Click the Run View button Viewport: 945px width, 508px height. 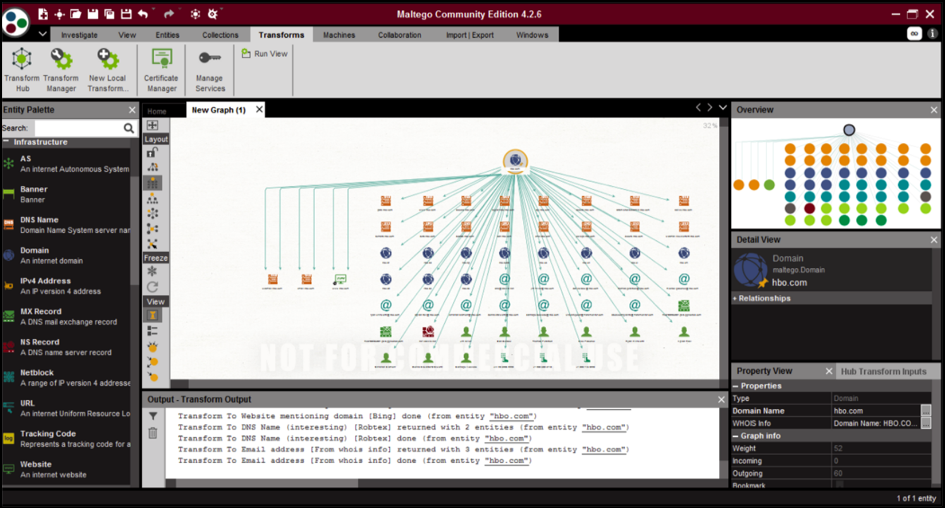[x=265, y=54]
